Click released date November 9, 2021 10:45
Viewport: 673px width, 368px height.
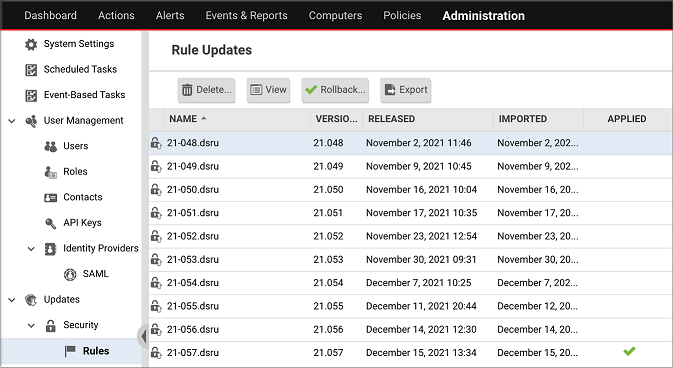coord(418,166)
